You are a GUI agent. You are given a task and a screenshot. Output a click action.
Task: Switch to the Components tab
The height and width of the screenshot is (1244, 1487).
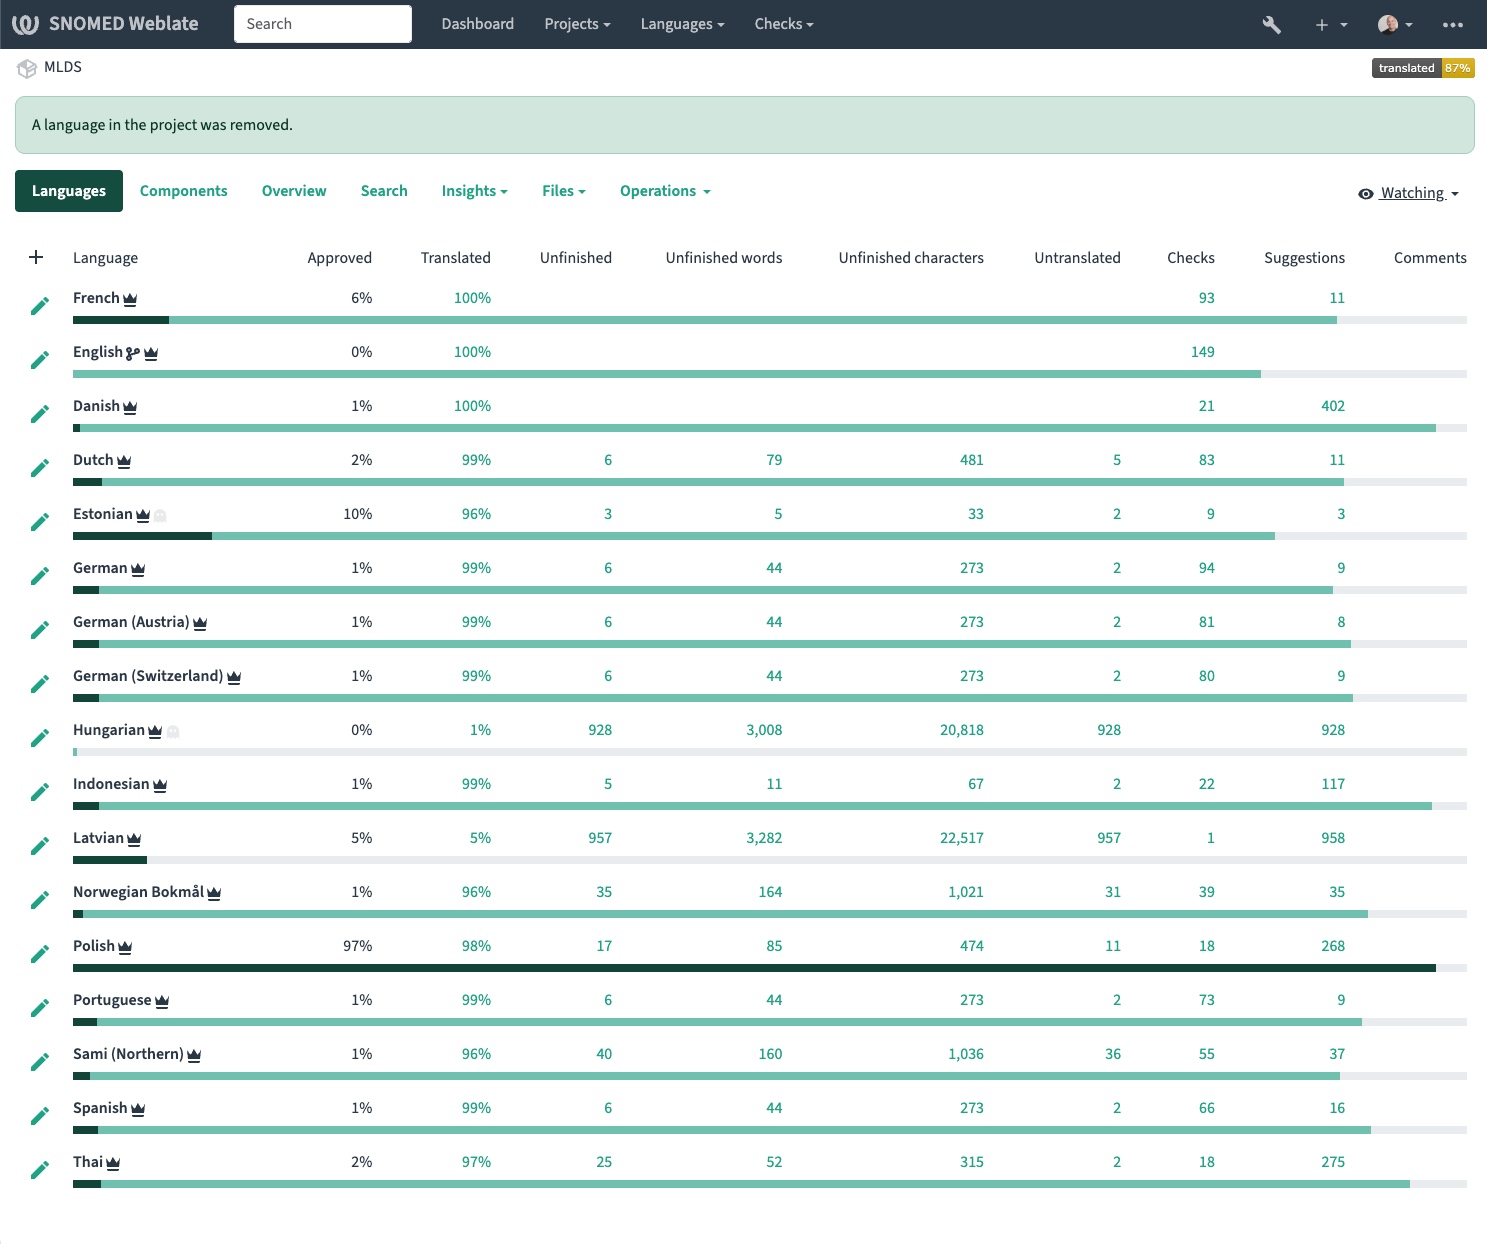pyautogui.click(x=183, y=191)
